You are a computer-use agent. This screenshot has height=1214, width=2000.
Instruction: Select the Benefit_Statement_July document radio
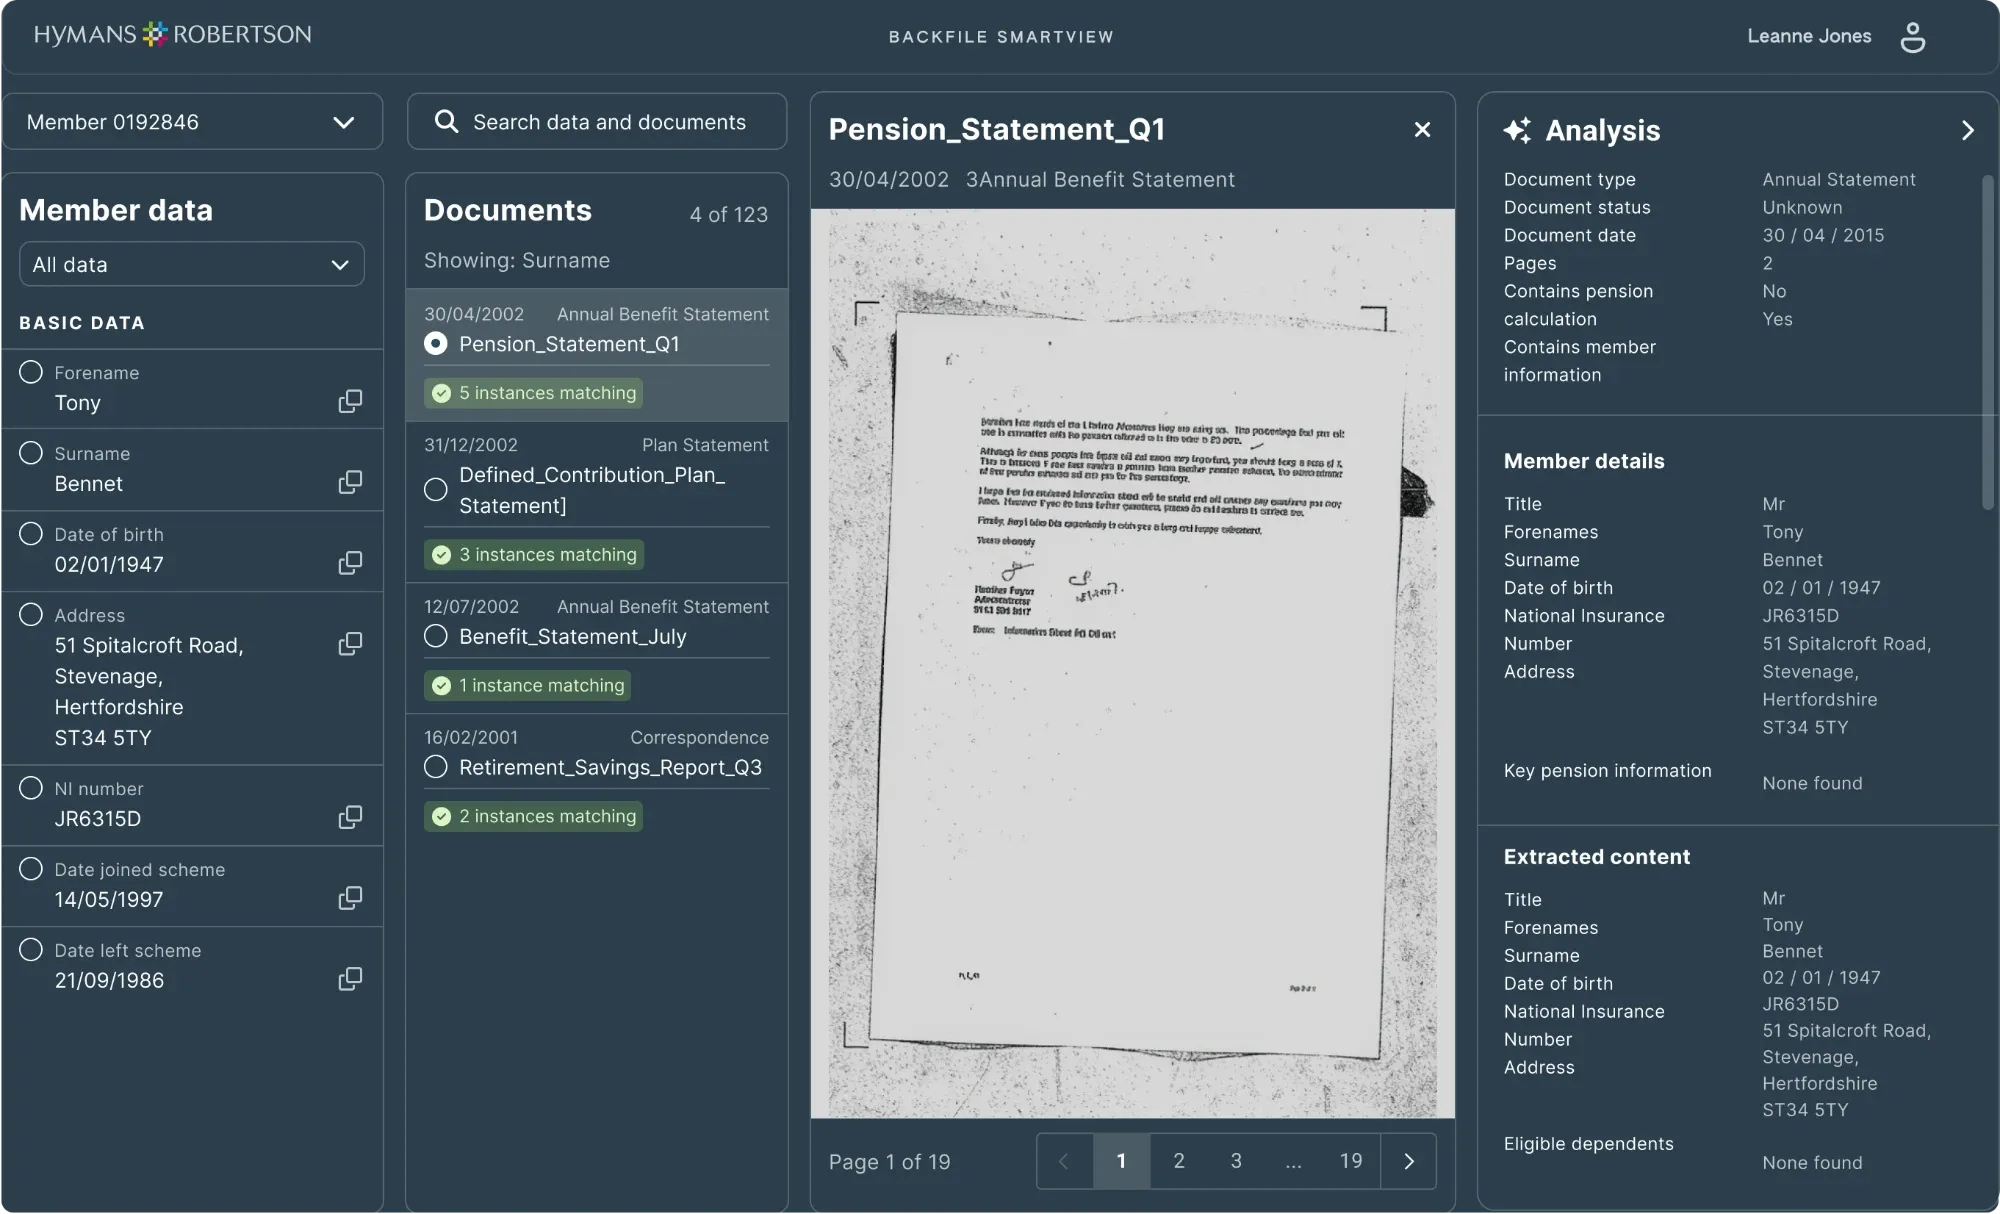[x=436, y=637]
